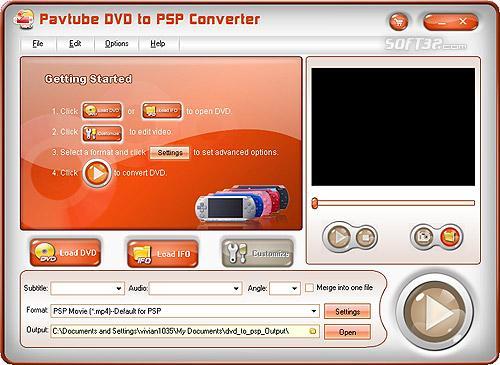Stop the preview playback
This screenshot has height=365, width=500.
[x=365, y=237]
